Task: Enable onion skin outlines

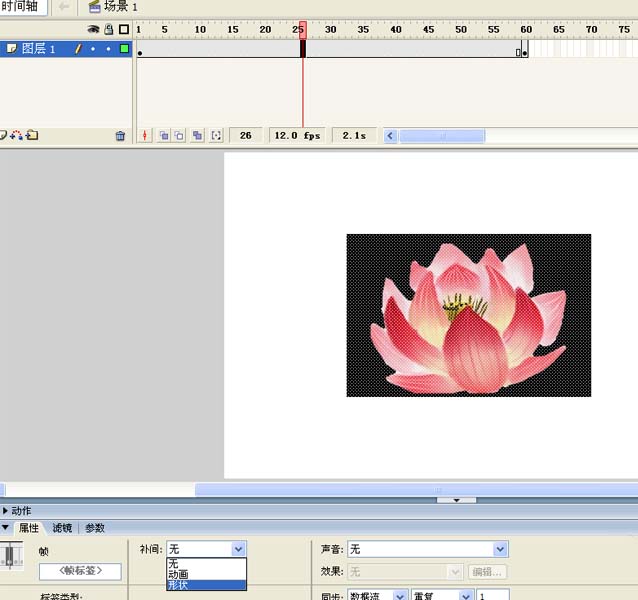Action: tap(179, 135)
